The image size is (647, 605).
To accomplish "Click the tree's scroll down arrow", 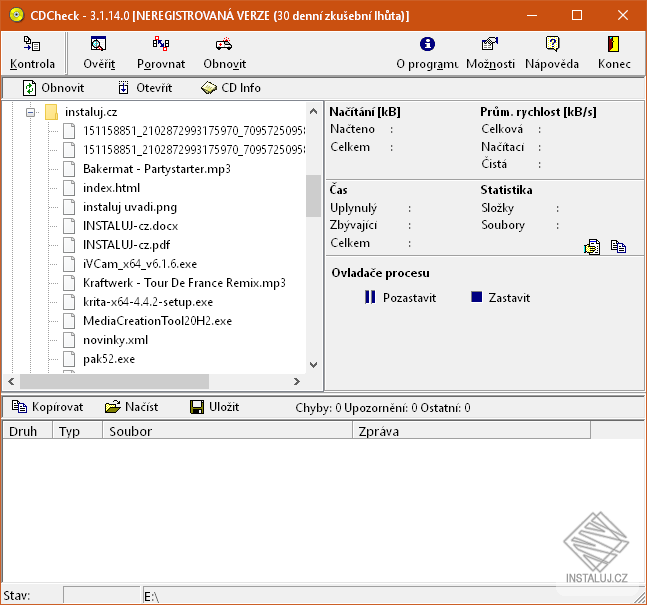I will coord(314,365).
